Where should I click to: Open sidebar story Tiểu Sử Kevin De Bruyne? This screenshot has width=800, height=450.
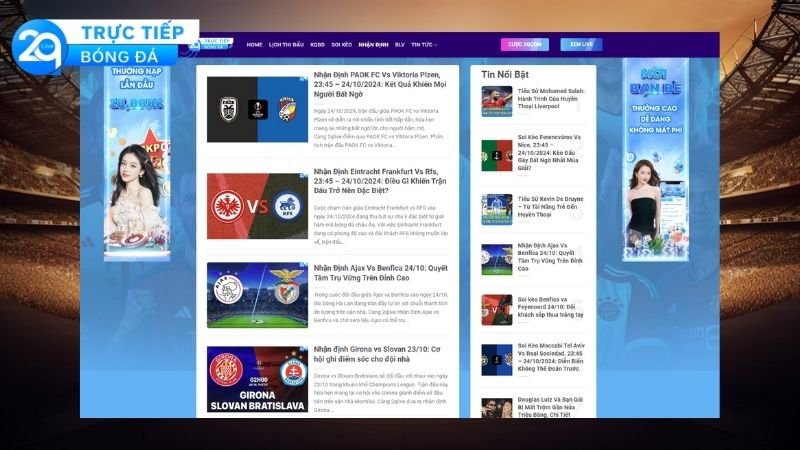point(550,207)
